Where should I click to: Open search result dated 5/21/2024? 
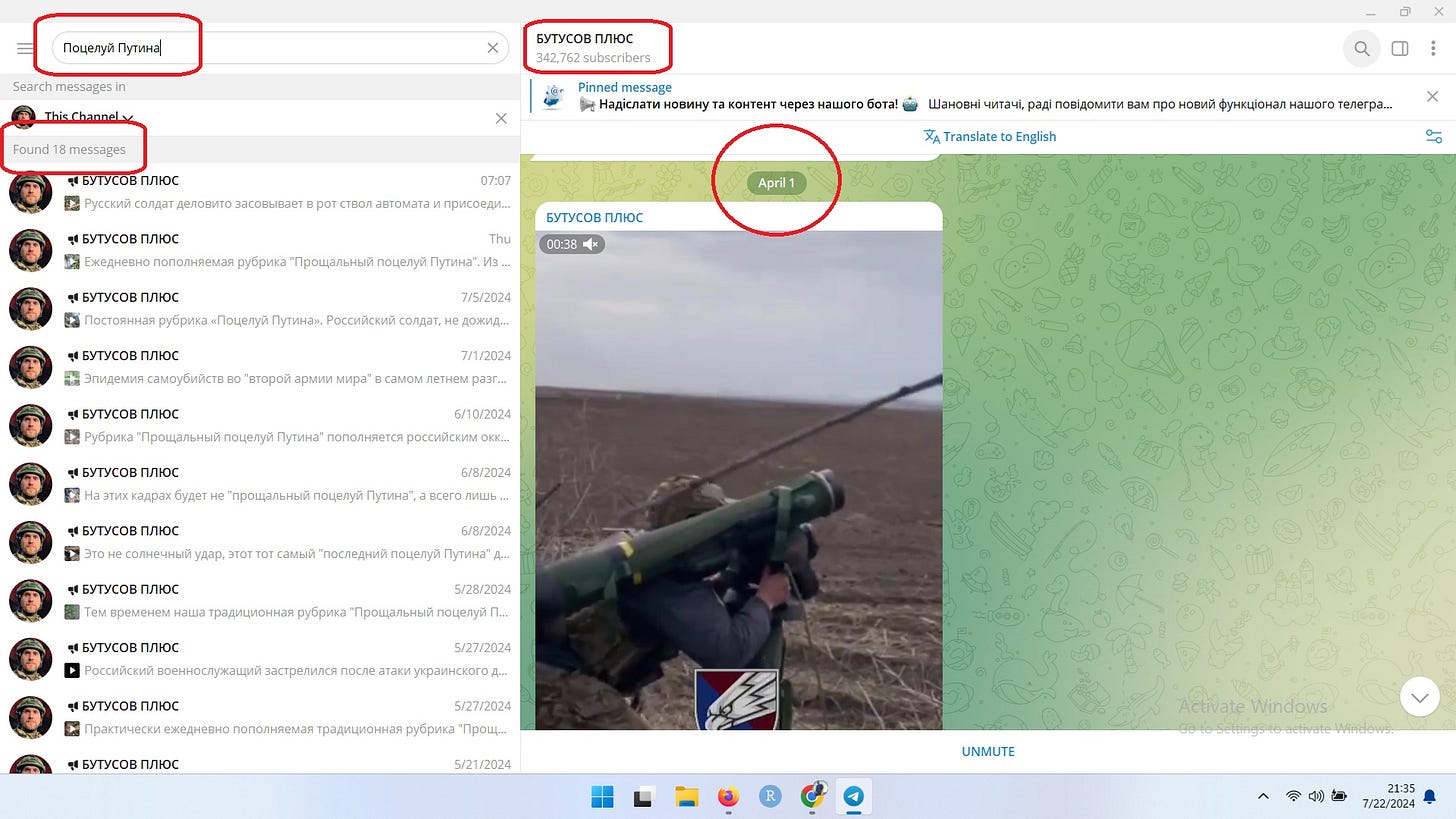(x=260, y=760)
